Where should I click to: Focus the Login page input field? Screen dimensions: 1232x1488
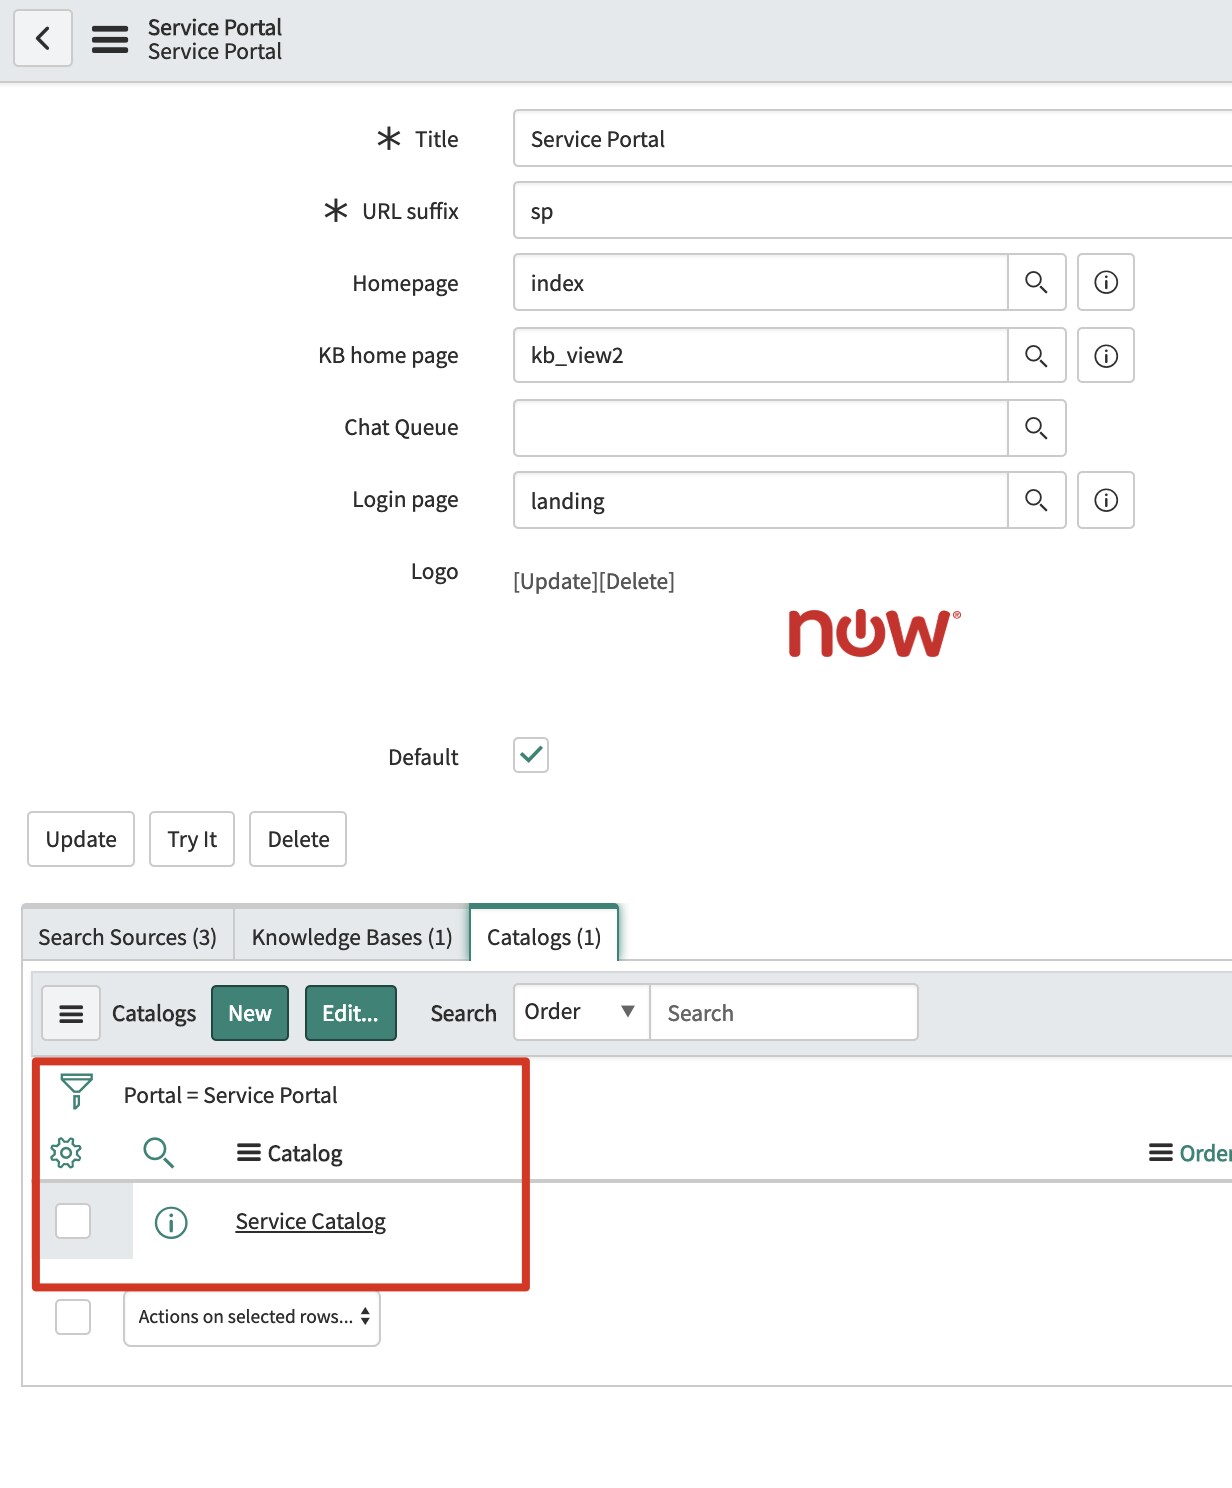click(x=760, y=500)
